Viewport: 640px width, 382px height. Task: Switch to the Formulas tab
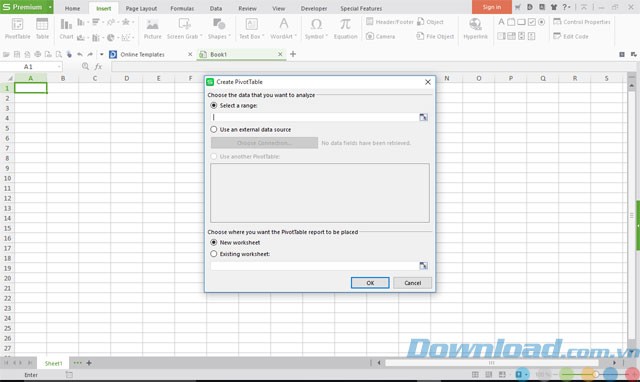pyautogui.click(x=182, y=8)
